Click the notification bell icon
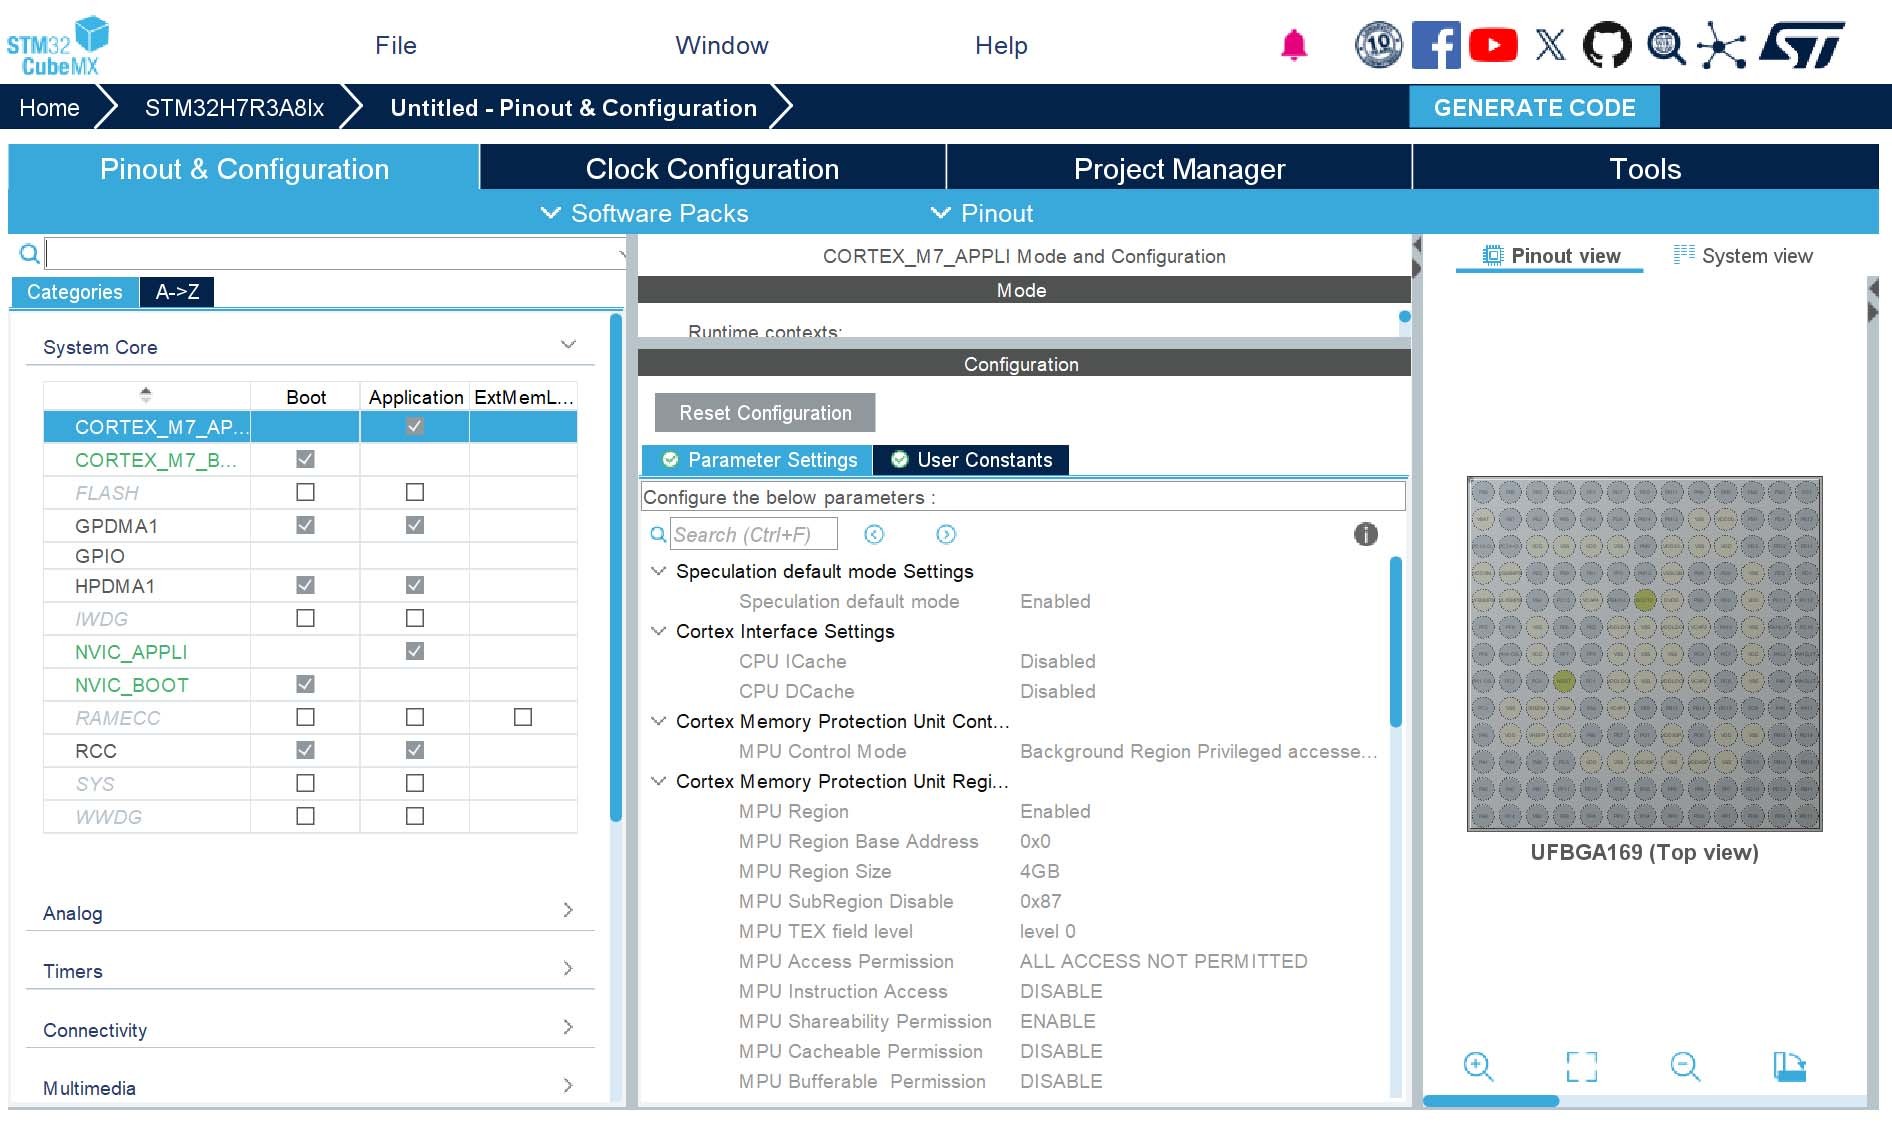 [1294, 45]
